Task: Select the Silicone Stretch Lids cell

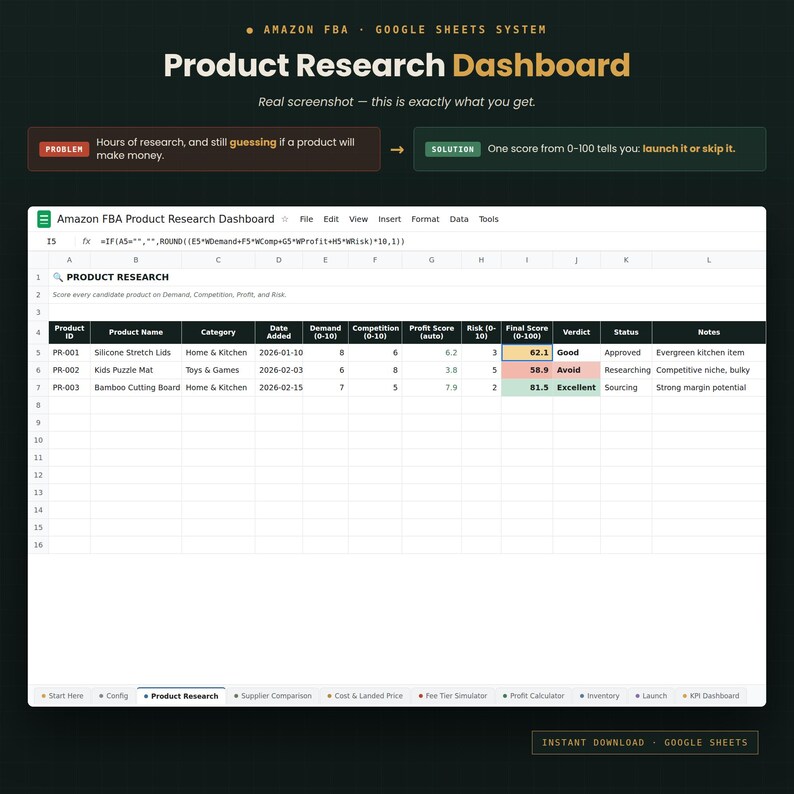Action: (x=136, y=352)
